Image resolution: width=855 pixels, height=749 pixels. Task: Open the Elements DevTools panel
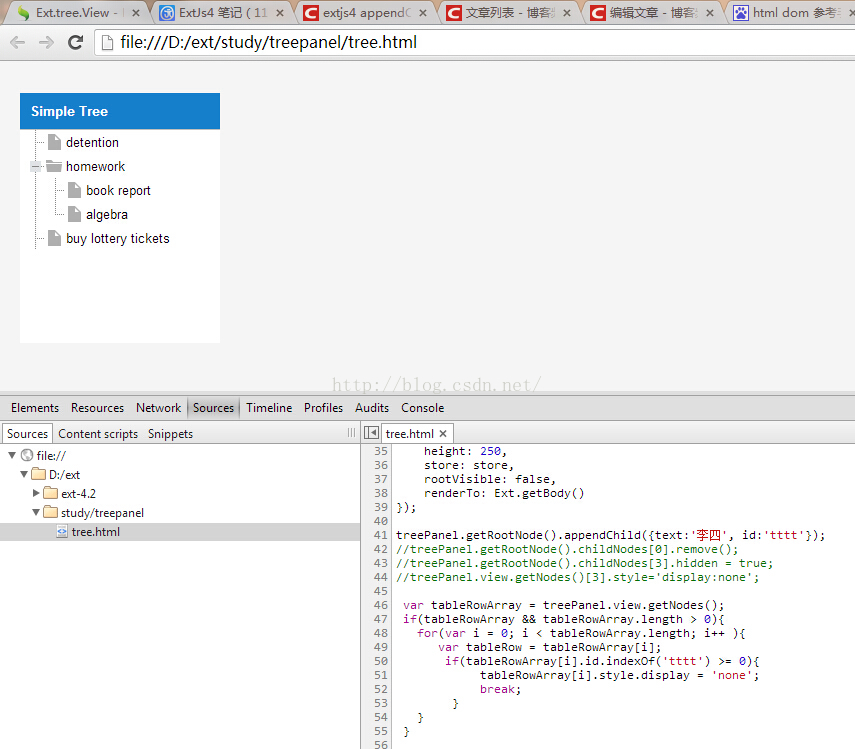click(35, 408)
